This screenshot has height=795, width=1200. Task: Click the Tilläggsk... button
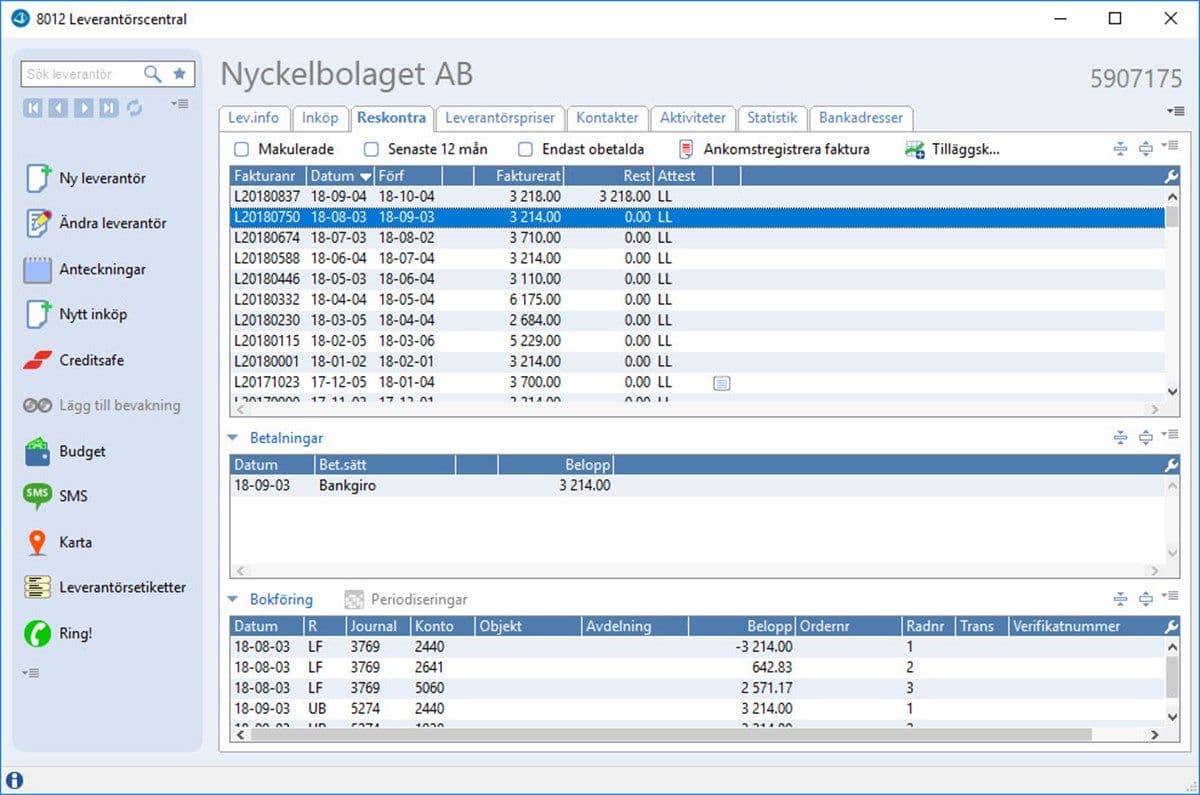click(x=952, y=149)
